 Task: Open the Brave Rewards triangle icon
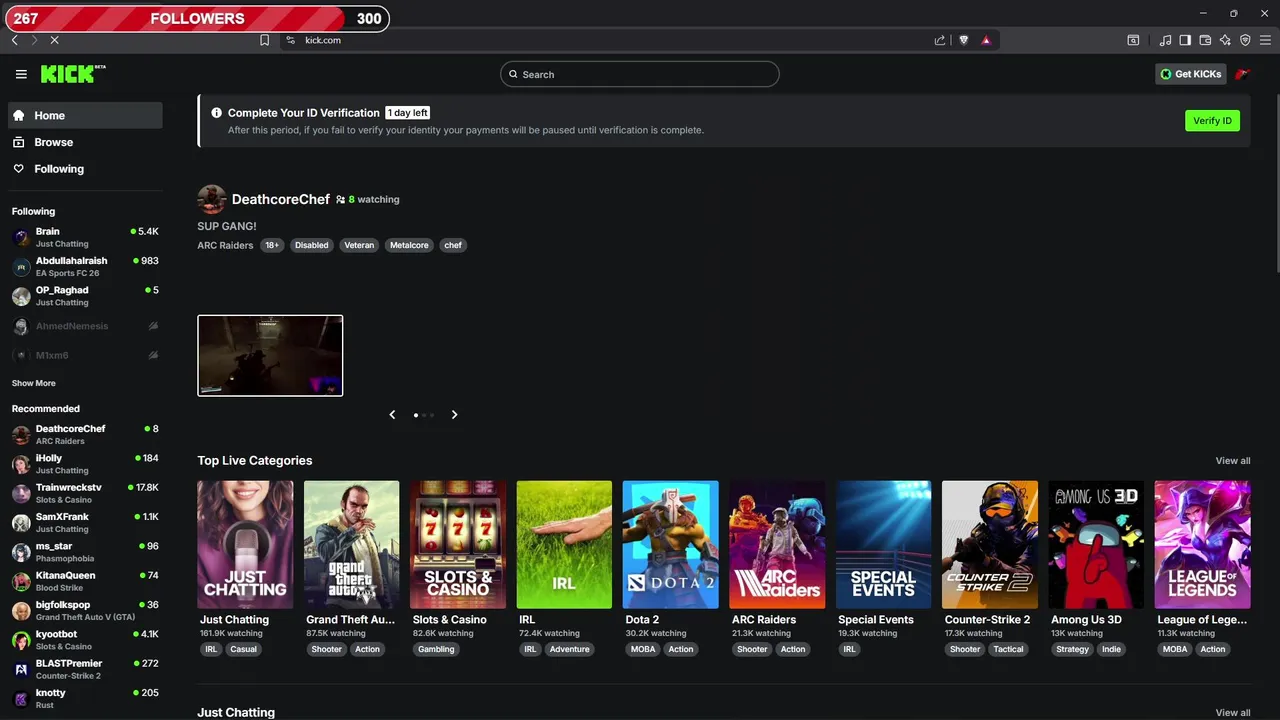986,40
